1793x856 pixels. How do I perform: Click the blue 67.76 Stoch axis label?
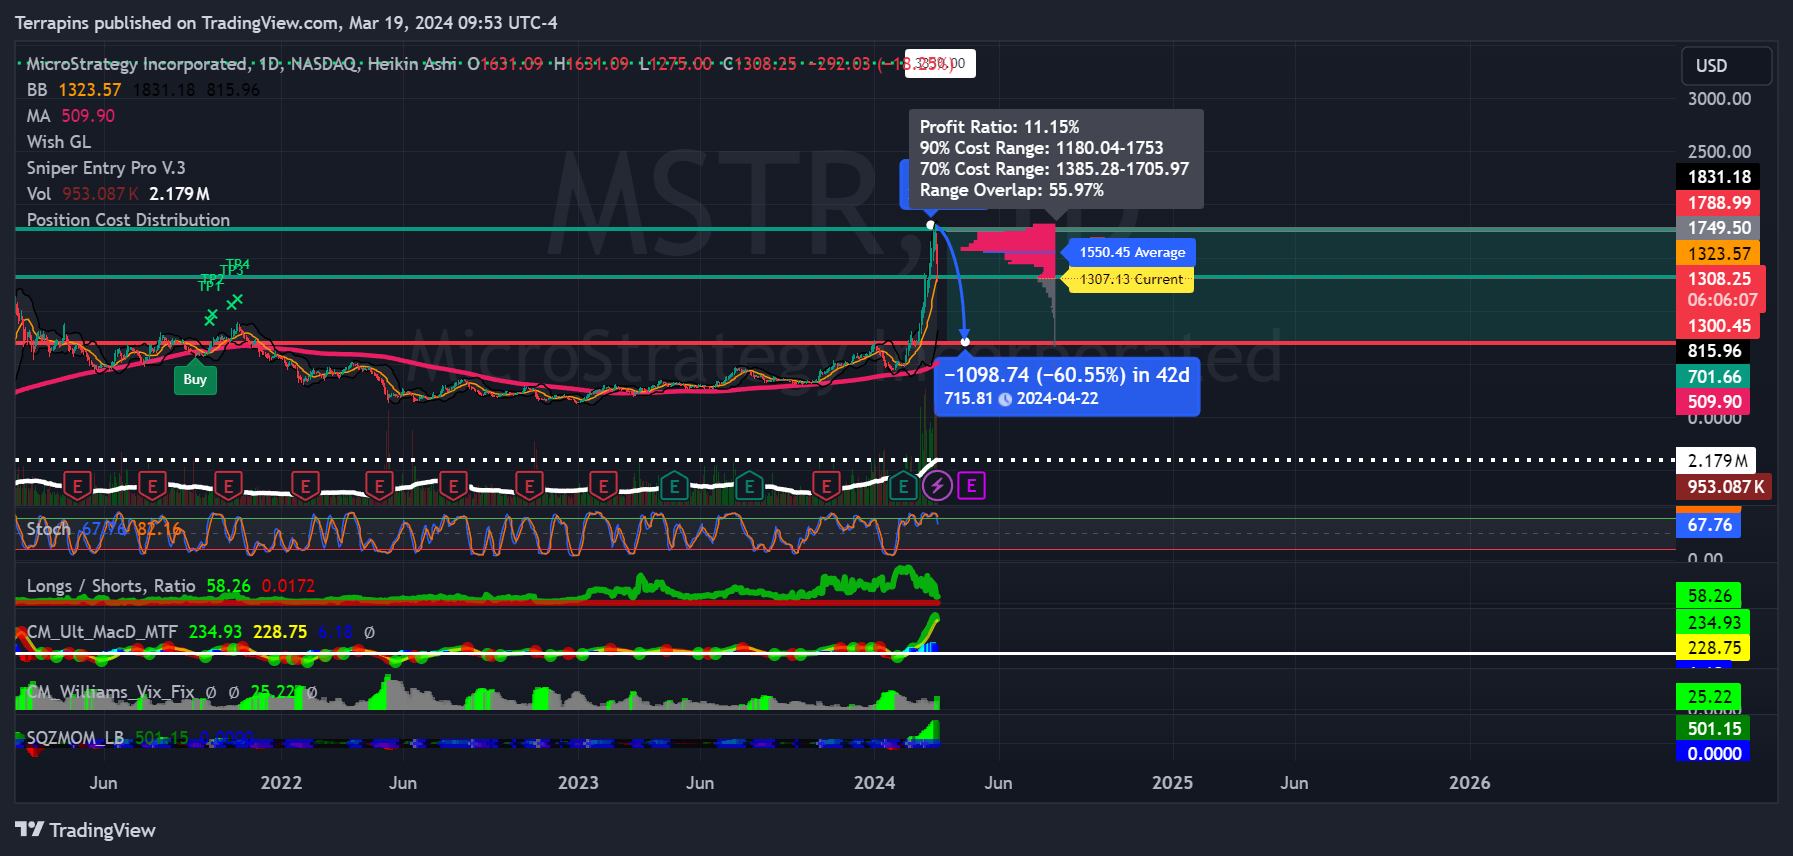pyautogui.click(x=1708, y=525)
